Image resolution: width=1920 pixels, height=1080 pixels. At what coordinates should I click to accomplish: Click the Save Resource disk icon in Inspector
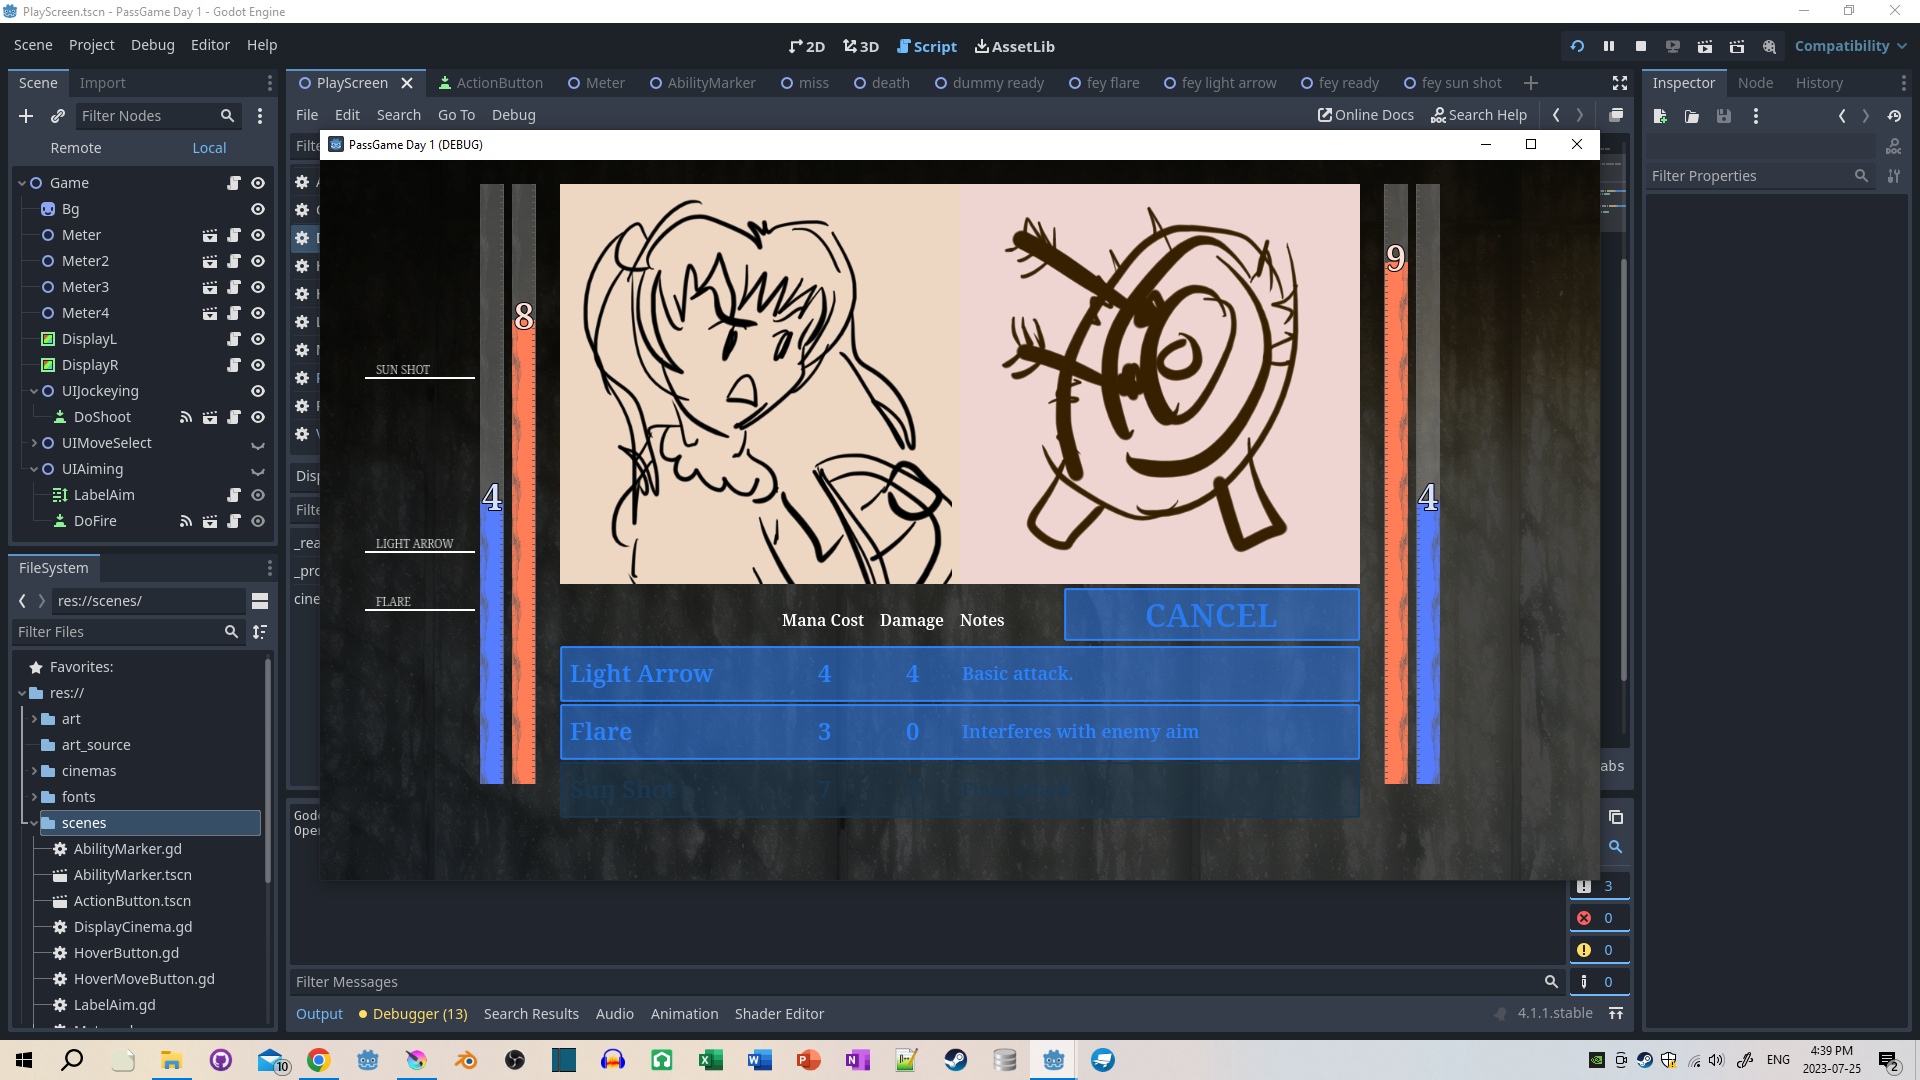click(x=1723, y=116)
